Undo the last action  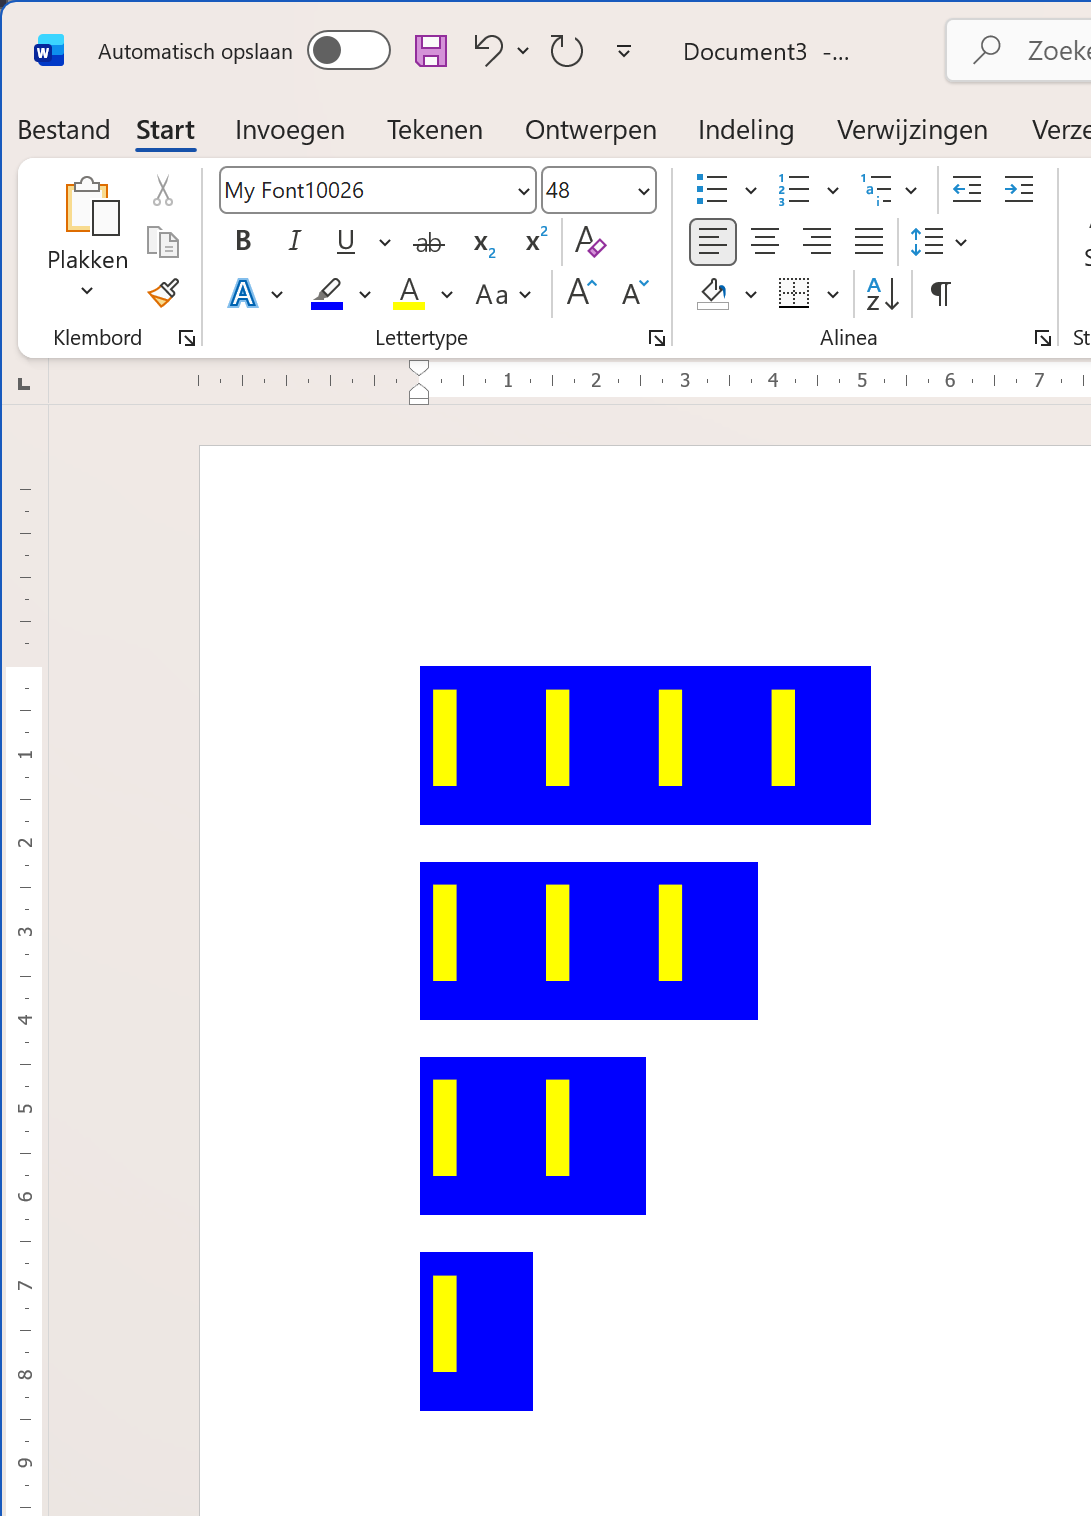488,50
